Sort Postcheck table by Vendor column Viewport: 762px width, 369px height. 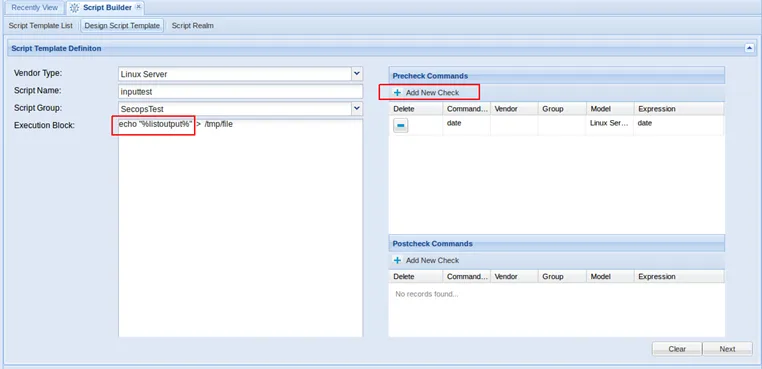(x=514, y=276)
